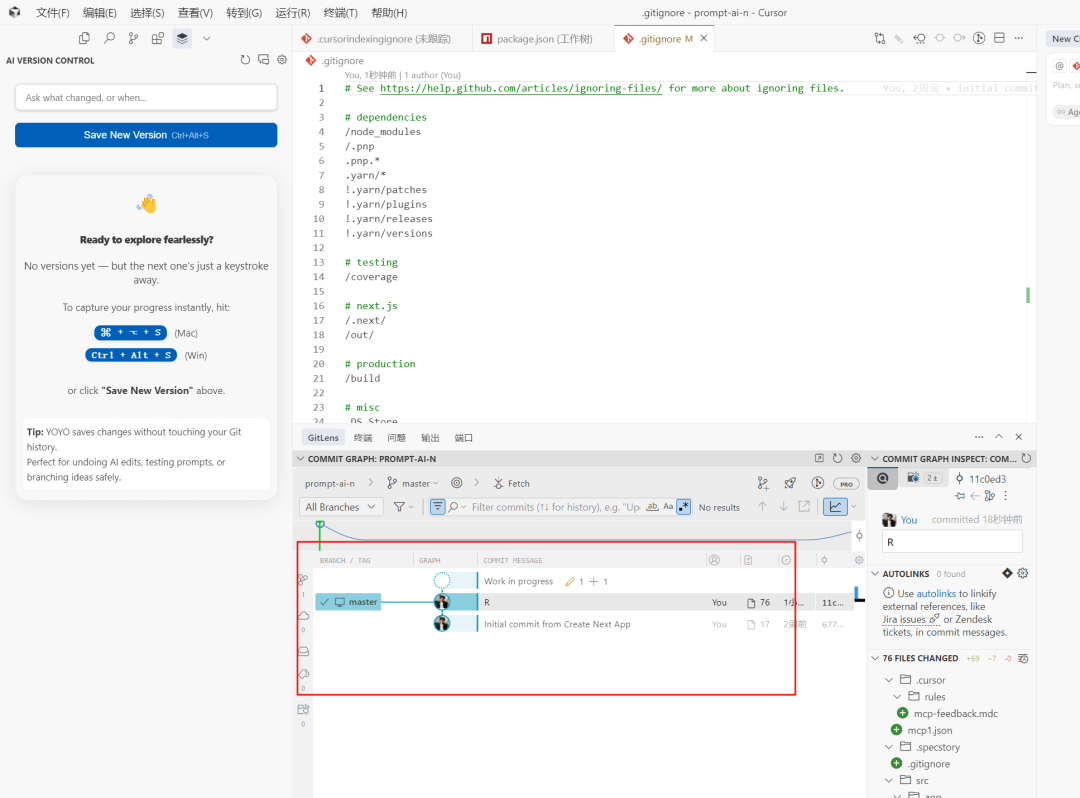Open the Search magnifier in sidebar
Screen dimensions: 1080x798
[109, 38]
